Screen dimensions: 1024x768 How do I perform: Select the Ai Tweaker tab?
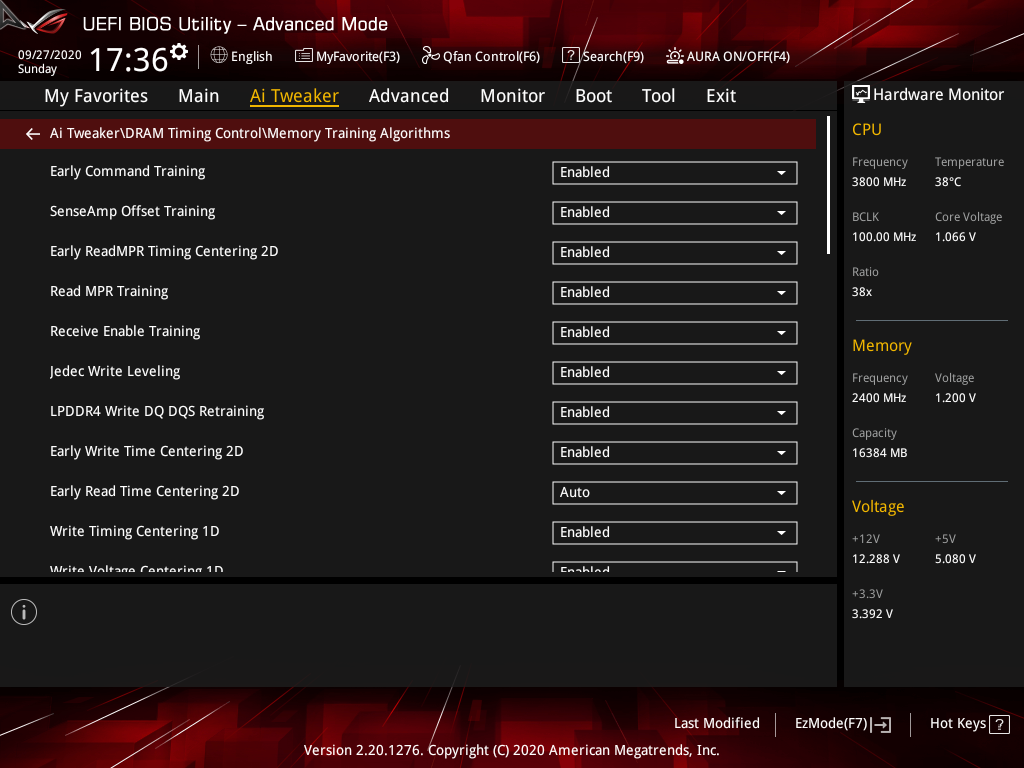click(294, 96)
